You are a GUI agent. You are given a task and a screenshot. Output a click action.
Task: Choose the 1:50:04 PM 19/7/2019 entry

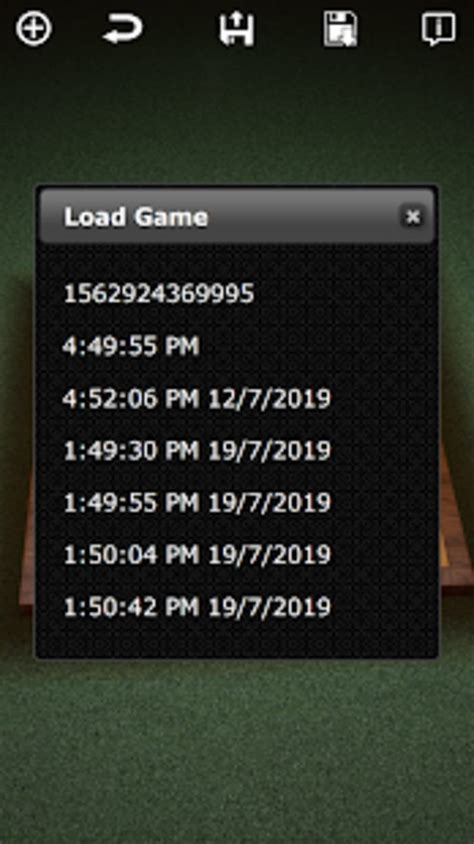point(197,555)
